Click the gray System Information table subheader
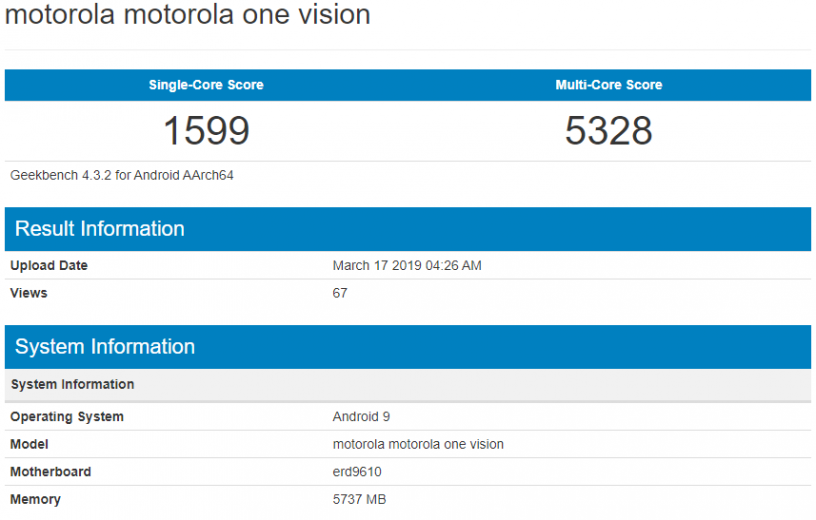The width and height of the screenshot is (816, 520). pos(72,384)
